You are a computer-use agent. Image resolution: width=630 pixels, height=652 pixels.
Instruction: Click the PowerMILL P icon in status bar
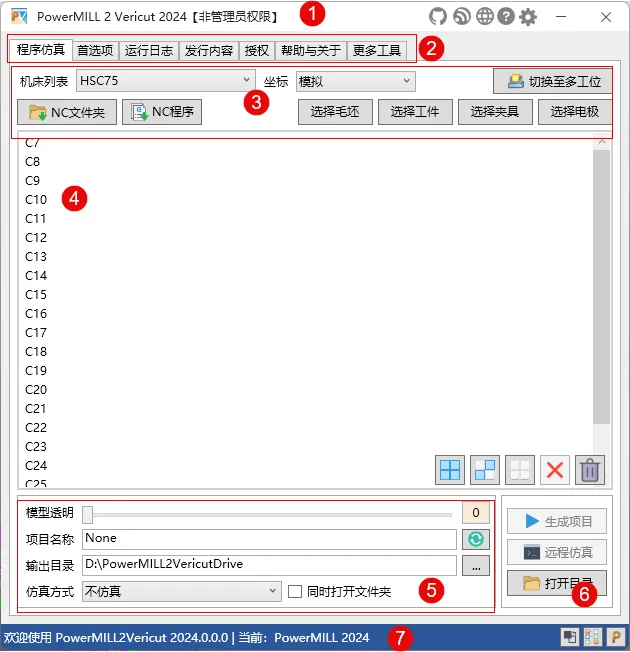click(x=616, y=637)
